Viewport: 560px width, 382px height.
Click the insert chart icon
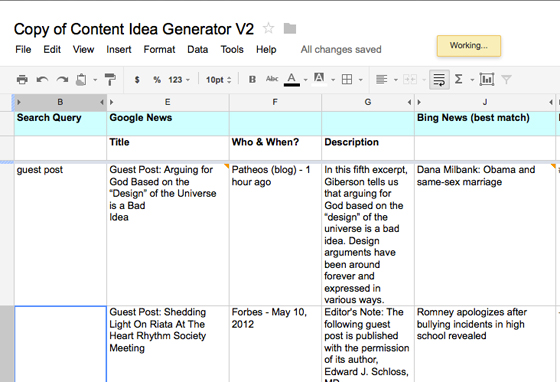click(487, 79)
